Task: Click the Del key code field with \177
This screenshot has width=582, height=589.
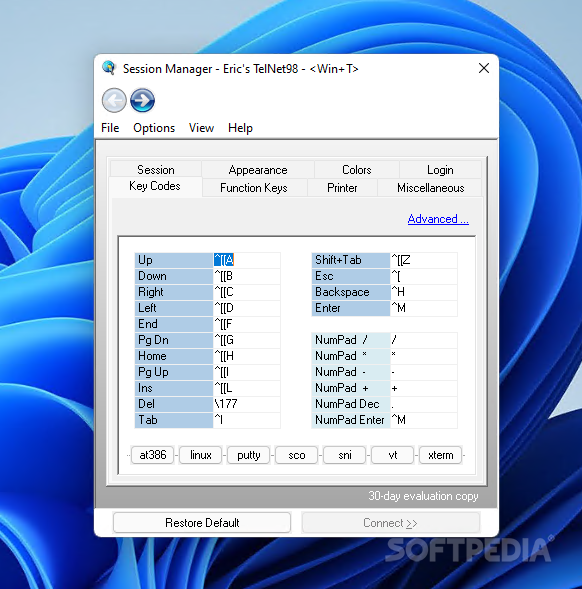Action: point(246,404)
